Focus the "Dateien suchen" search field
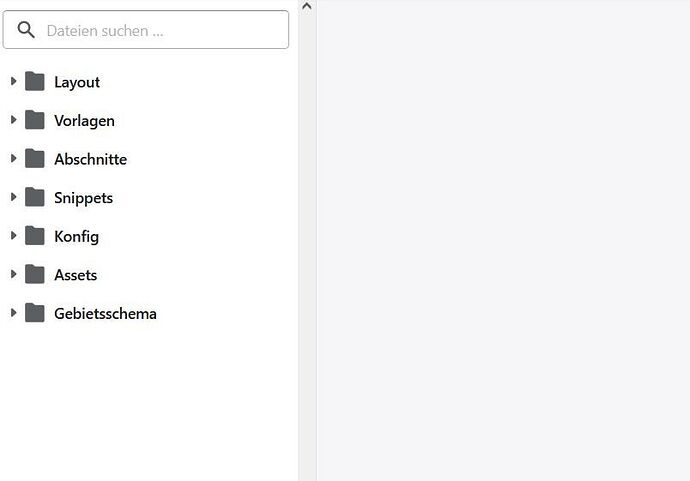The height and width of the screenshot is (481, 690). coord(160,31)
